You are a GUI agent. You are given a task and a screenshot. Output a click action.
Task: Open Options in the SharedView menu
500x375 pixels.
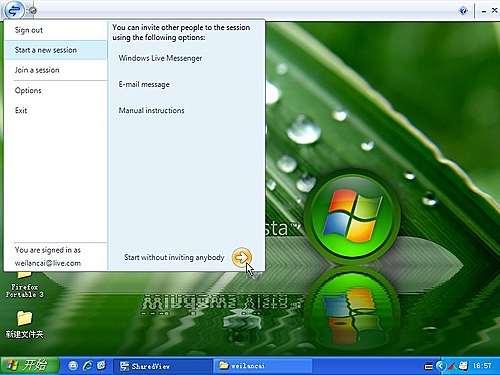point(28,90)
